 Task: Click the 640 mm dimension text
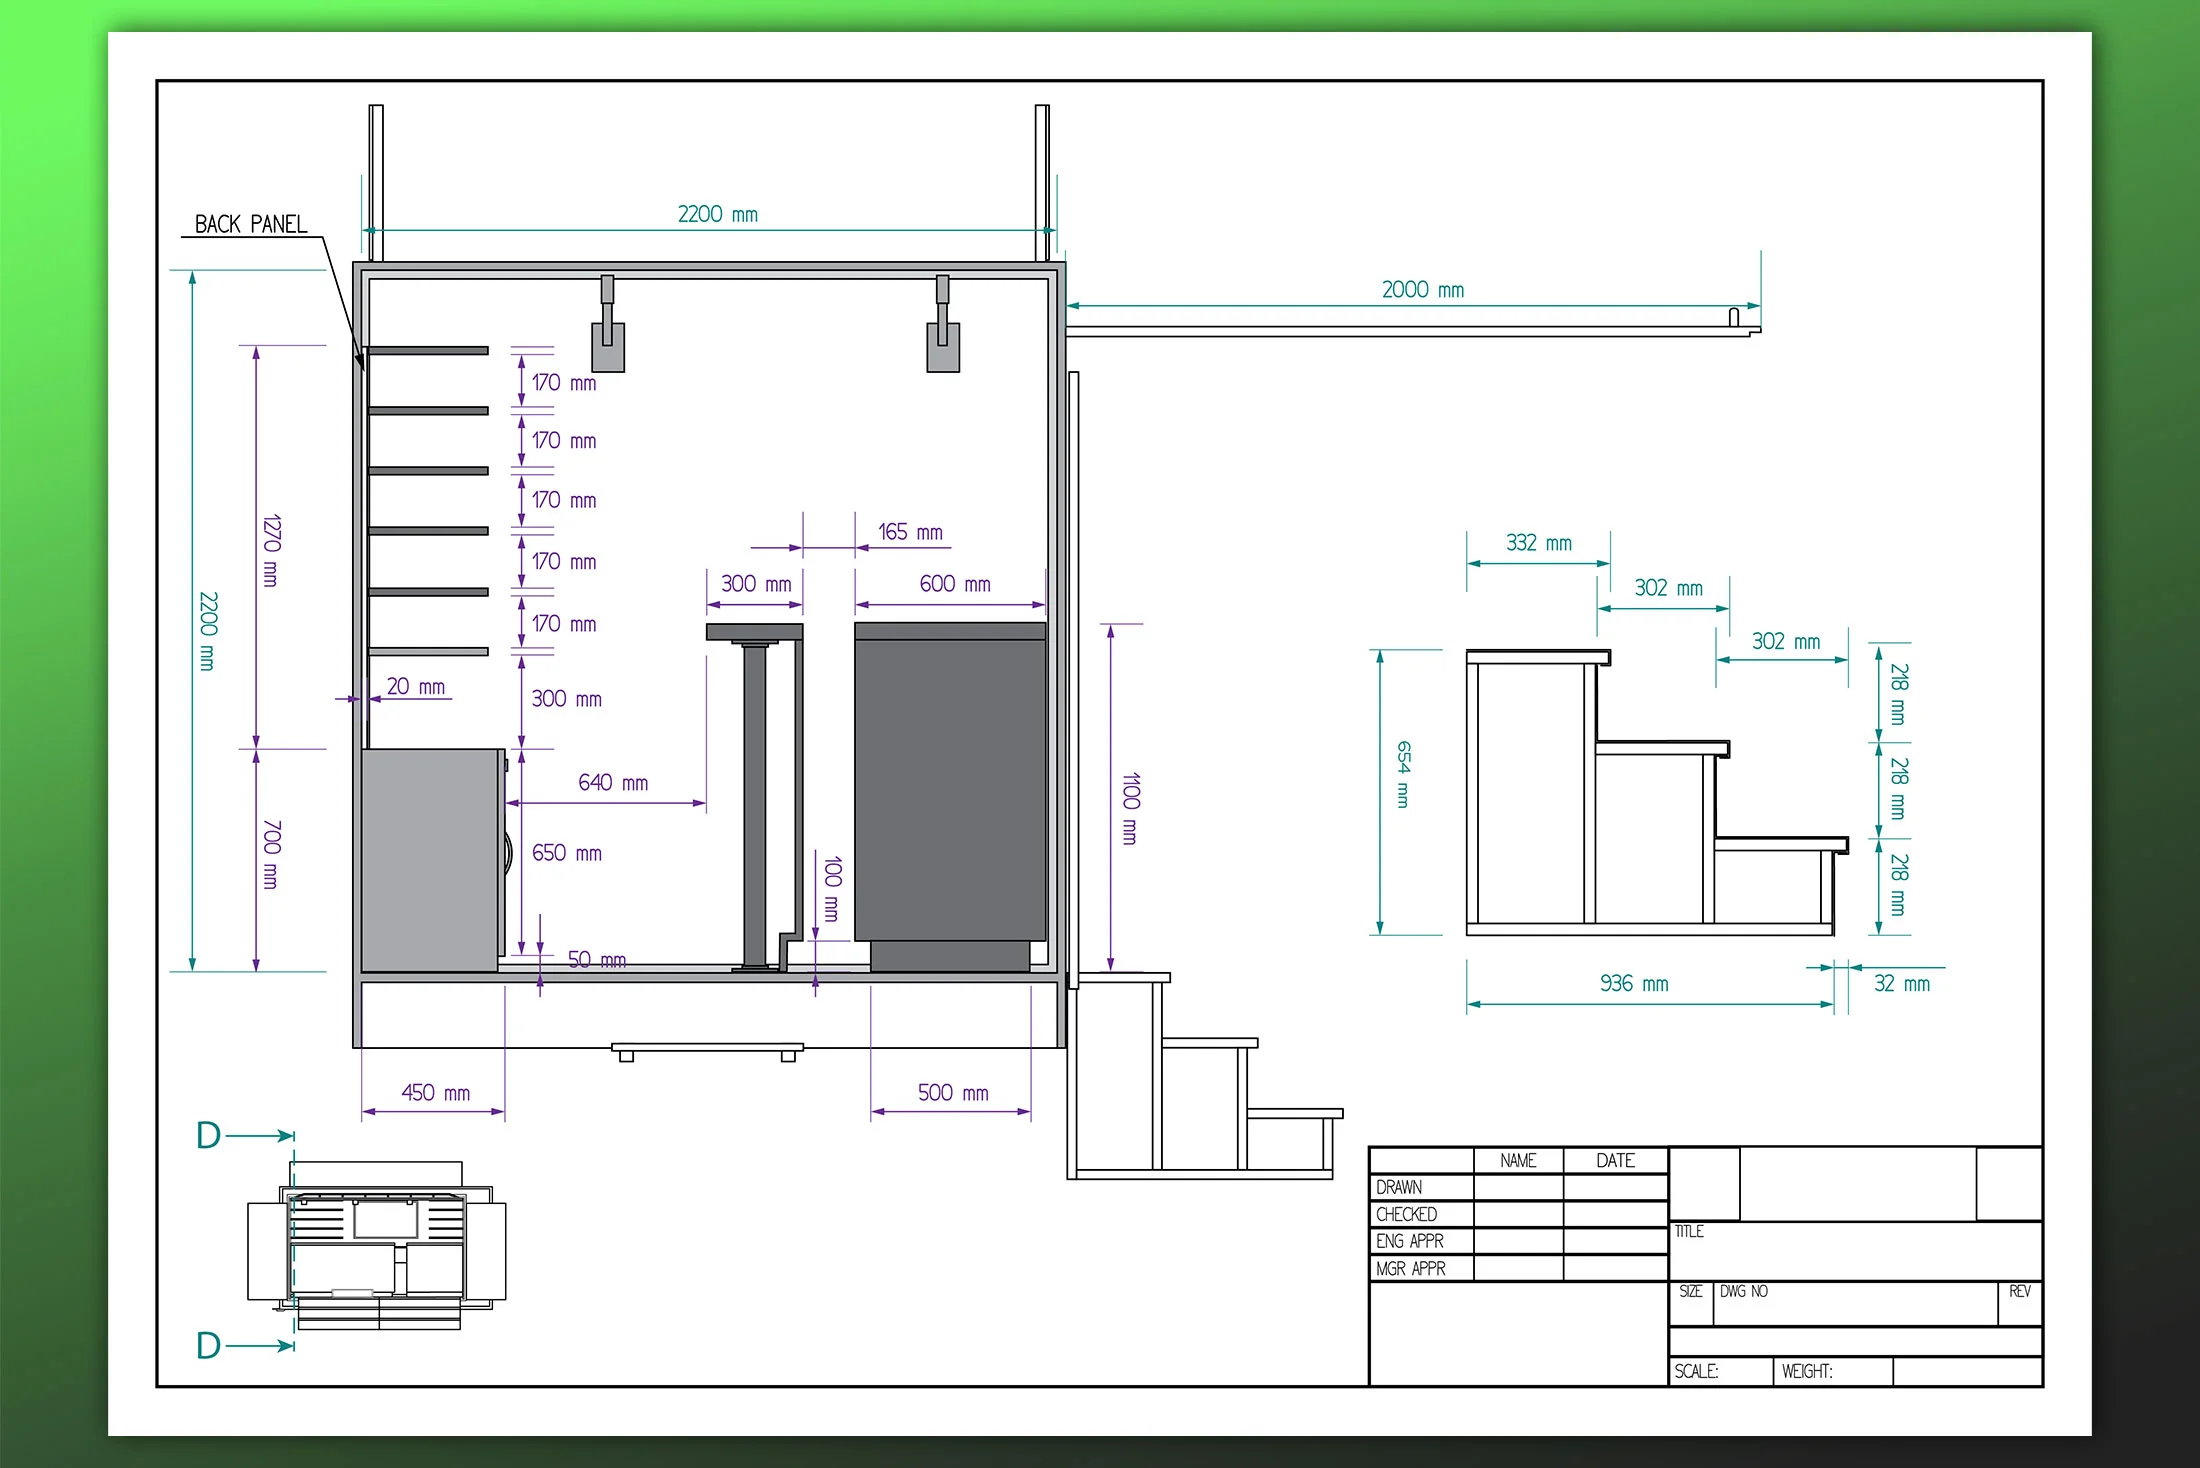(x=613, y=783)
